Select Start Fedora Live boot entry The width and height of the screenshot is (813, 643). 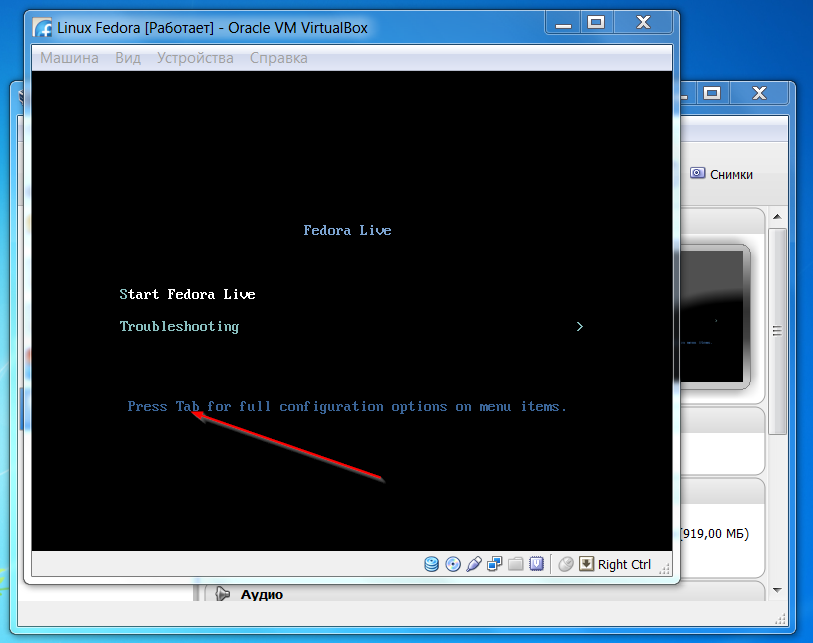(187, 294)
